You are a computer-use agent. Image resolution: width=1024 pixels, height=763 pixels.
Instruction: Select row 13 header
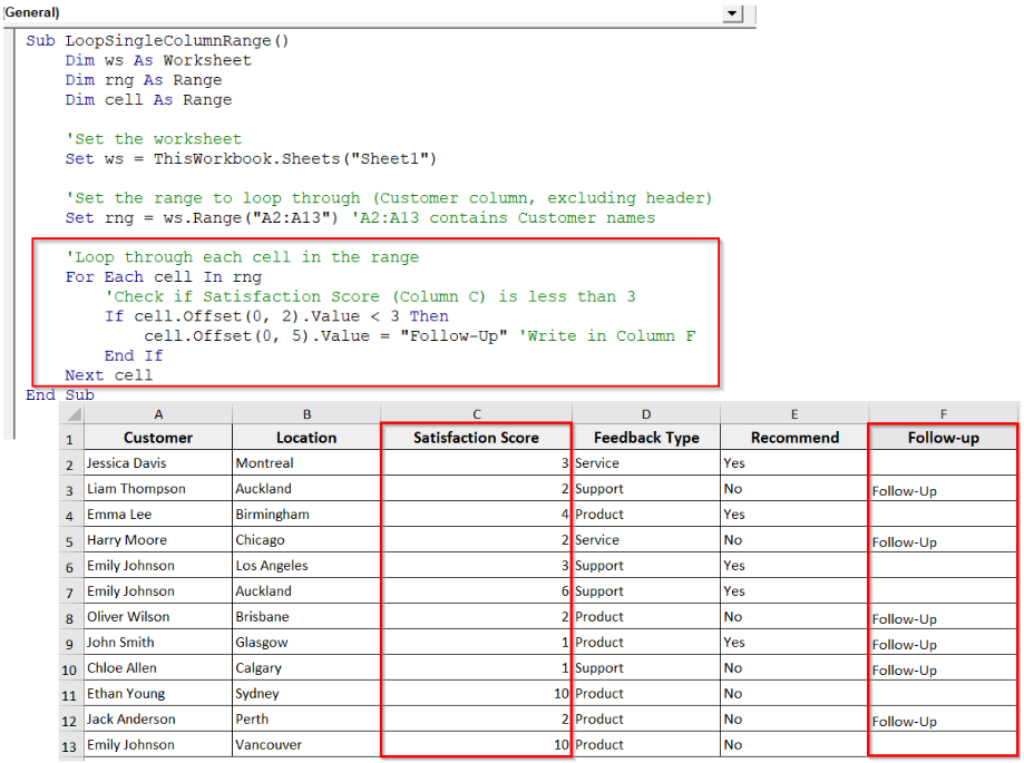pos(69,745)
